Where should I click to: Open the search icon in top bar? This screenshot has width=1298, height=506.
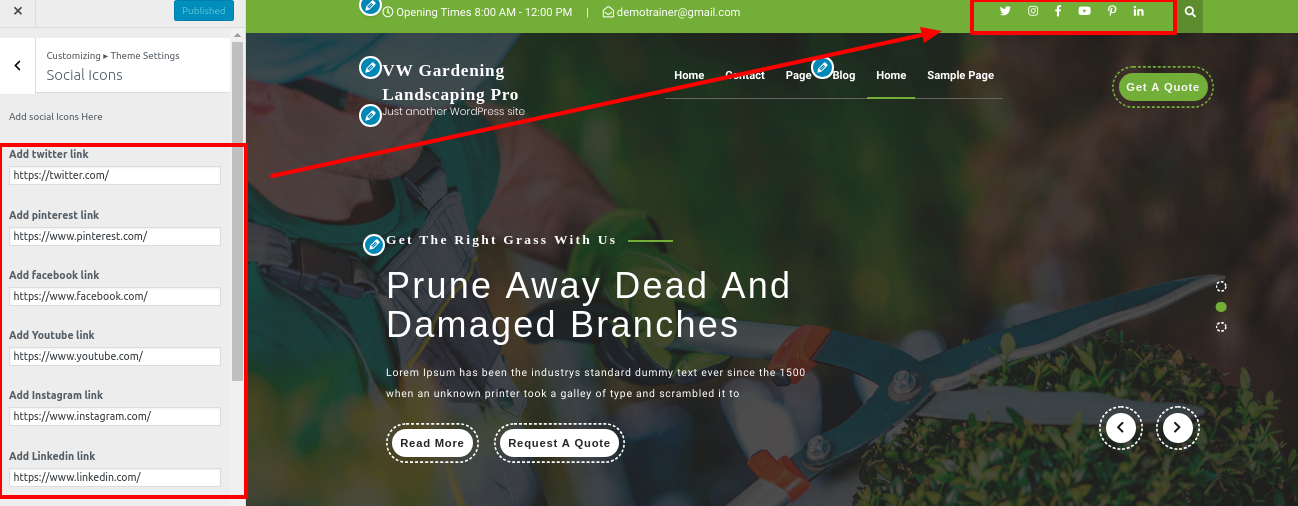[1190, 13]
